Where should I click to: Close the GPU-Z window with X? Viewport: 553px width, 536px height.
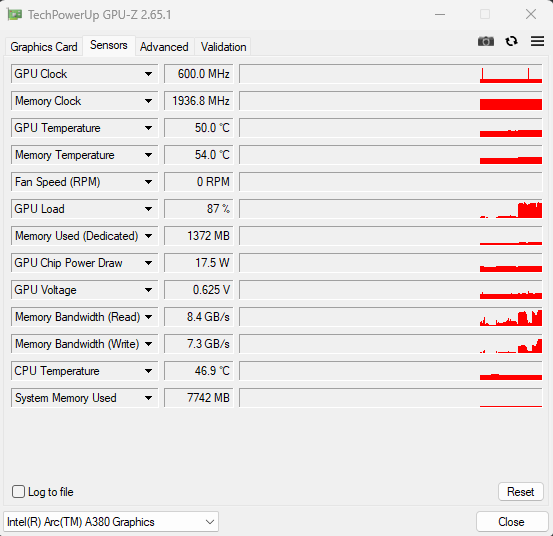click(x=531, y=14)
